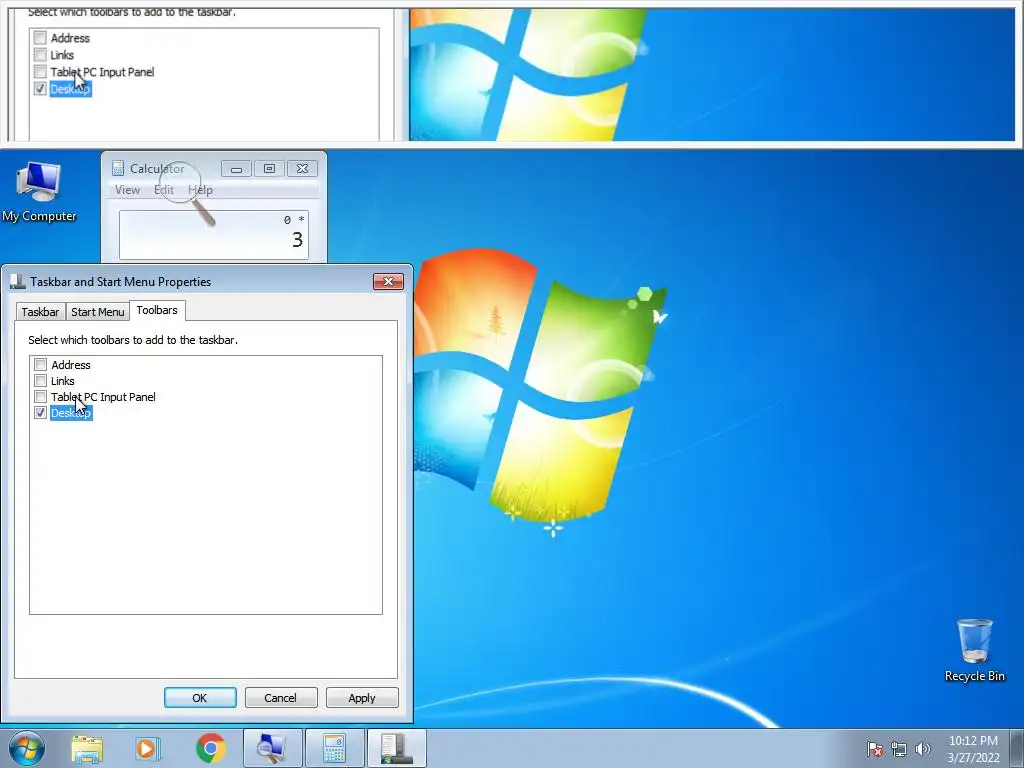The image size is (1024, 768).
Task: Open Google Chrome from the taskbar
Action: pos(210,748)
